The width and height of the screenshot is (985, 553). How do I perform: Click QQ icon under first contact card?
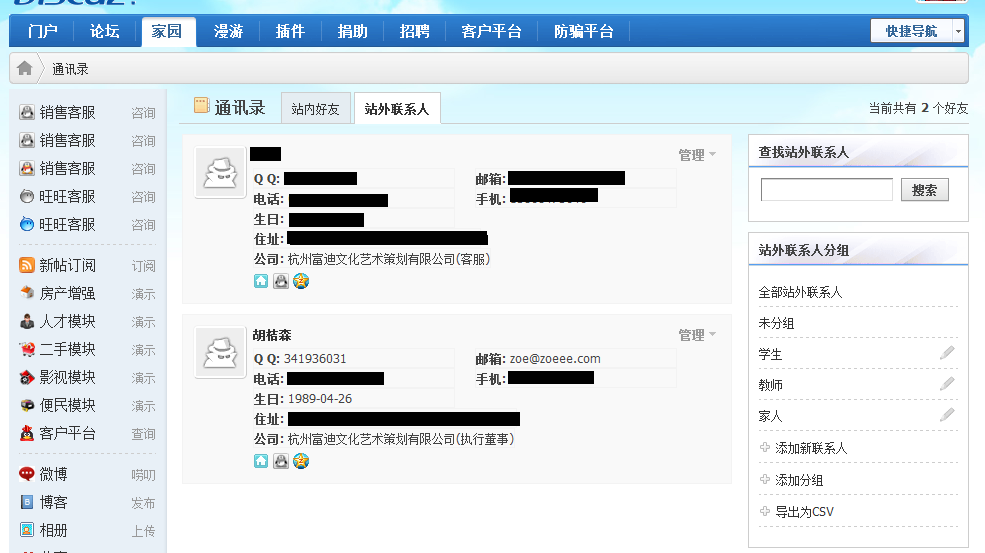pos(281,281)
